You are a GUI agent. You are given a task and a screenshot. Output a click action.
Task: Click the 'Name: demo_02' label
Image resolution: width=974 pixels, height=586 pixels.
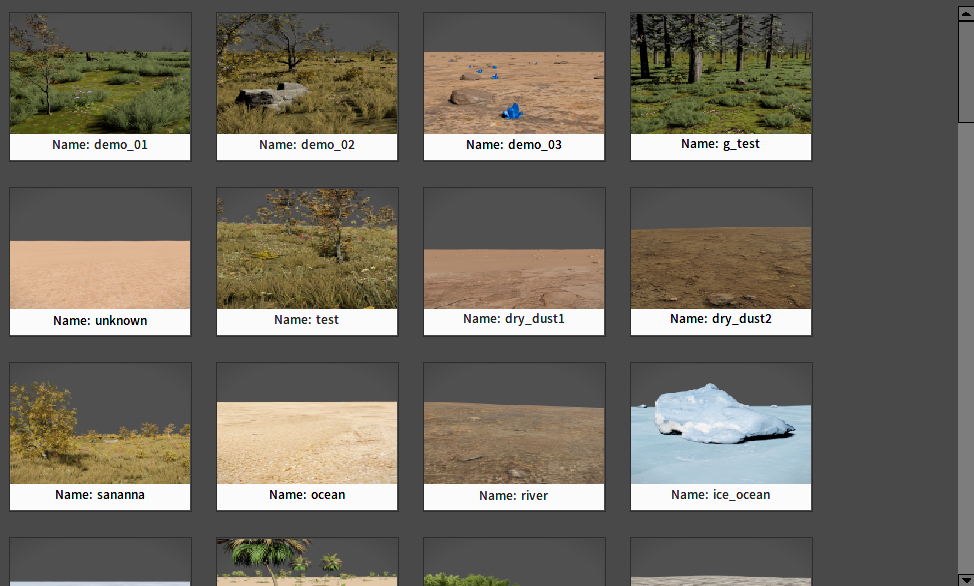tap(307, 145)
